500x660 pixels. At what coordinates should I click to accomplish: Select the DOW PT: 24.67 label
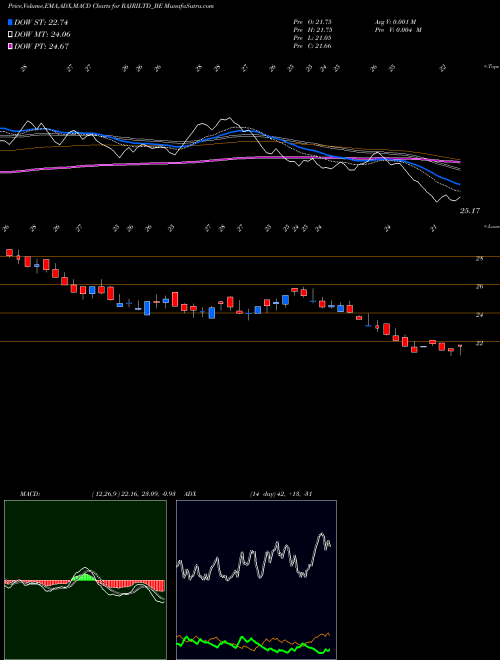click(x=42, y=46)
